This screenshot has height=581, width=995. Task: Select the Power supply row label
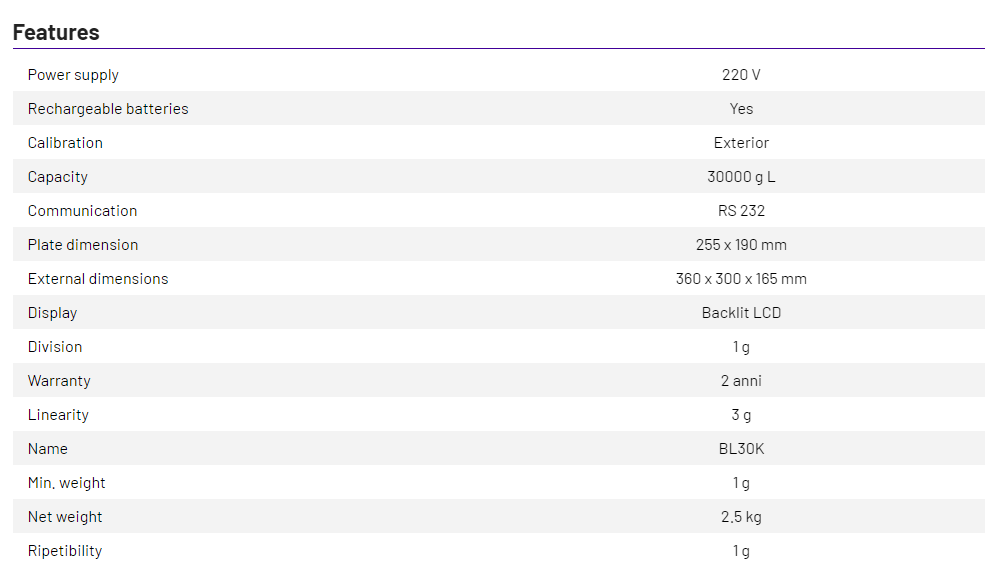click(73, 75)
